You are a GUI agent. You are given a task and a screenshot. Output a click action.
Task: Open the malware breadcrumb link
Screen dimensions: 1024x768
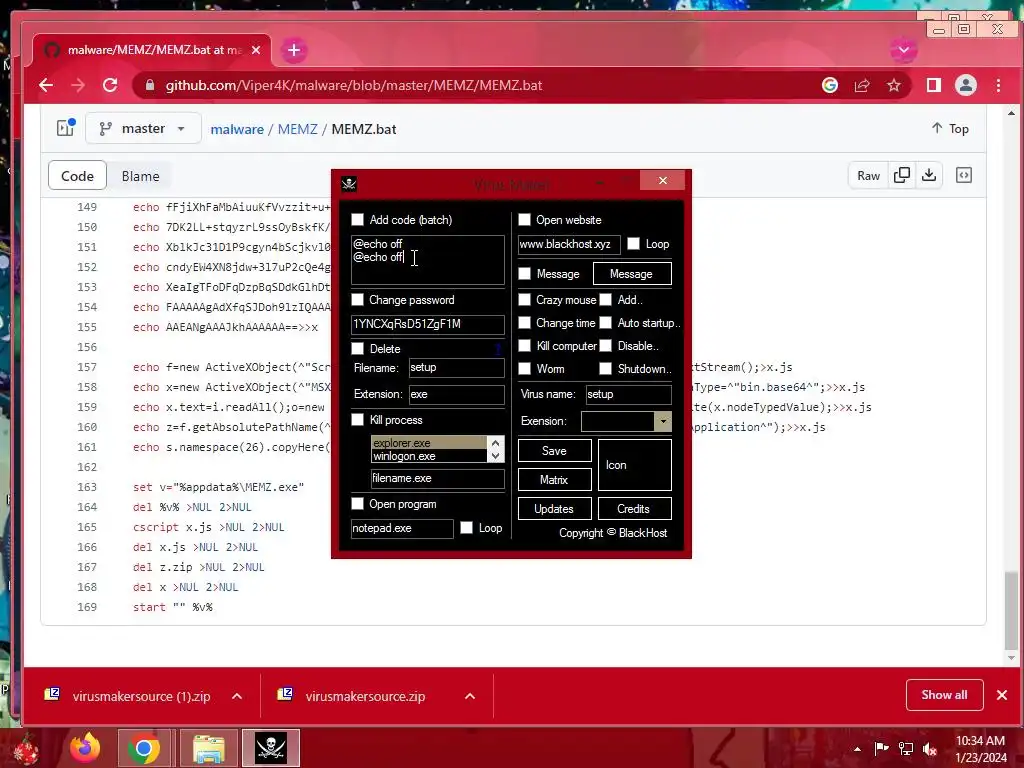tap(236, 129)
